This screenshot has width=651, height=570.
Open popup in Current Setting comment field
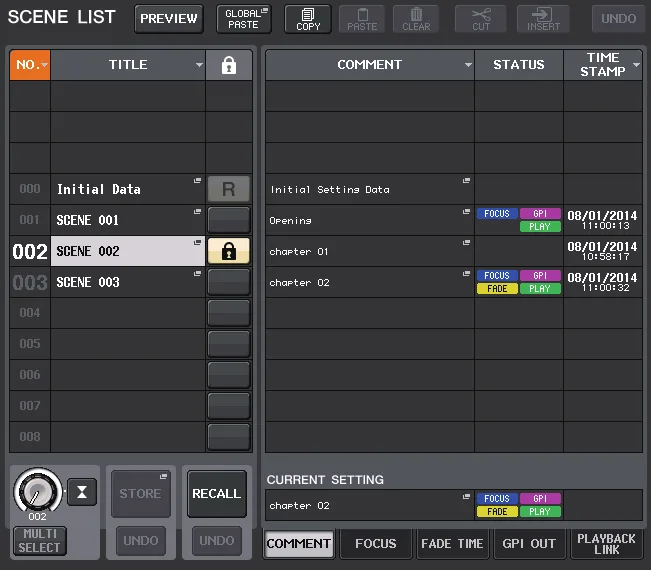466,497
